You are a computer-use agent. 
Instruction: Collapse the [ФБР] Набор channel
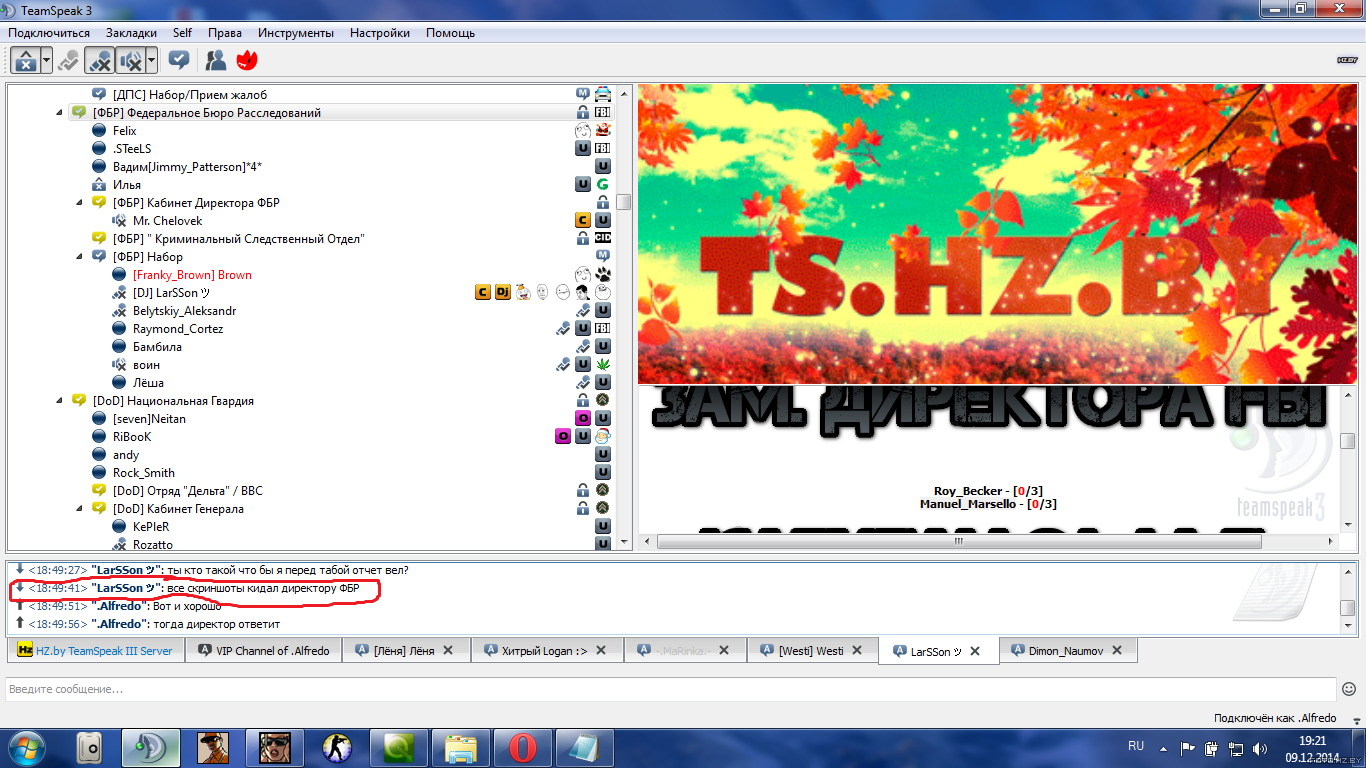tap(78, 257)
